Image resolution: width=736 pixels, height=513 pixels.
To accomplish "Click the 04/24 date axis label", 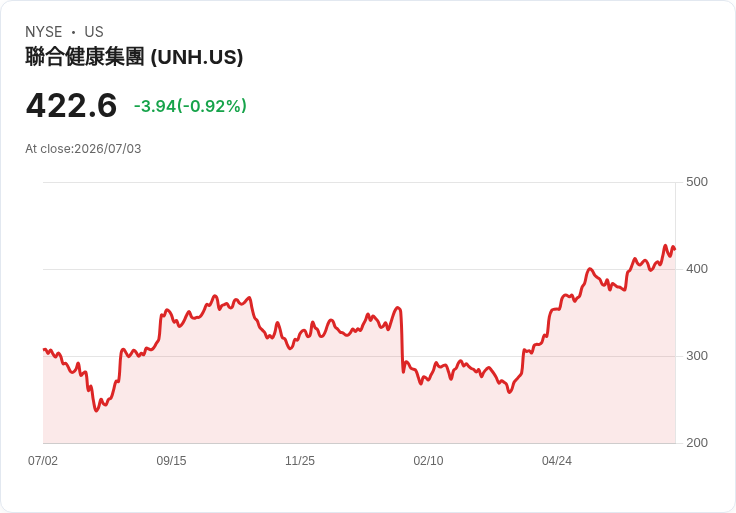I will click(557, 461).
